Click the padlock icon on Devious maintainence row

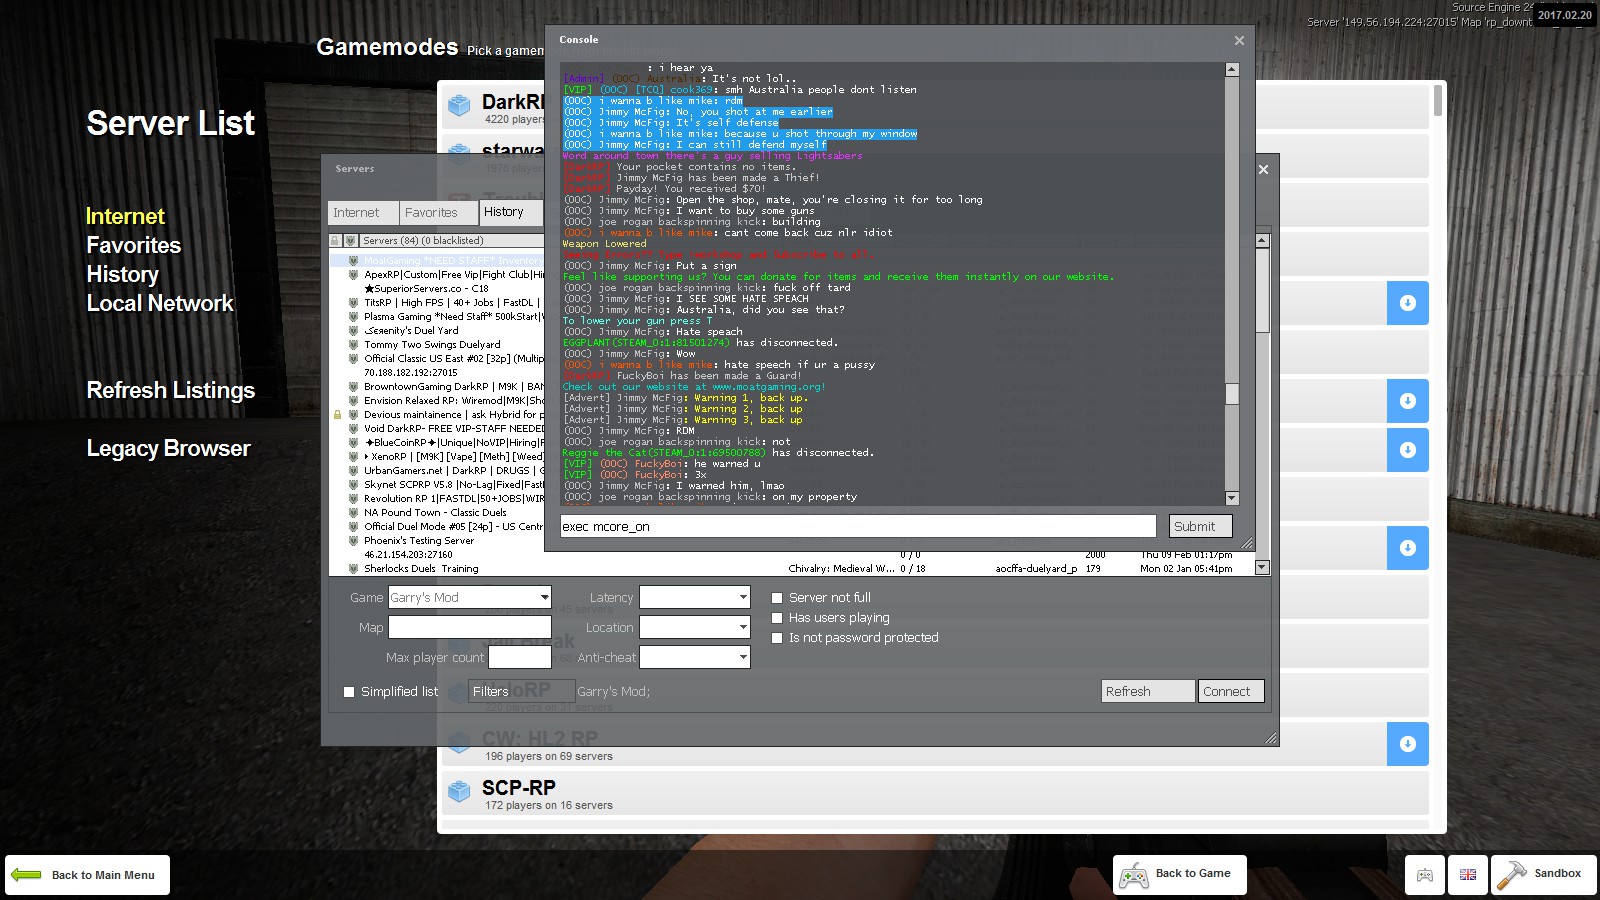337,415
